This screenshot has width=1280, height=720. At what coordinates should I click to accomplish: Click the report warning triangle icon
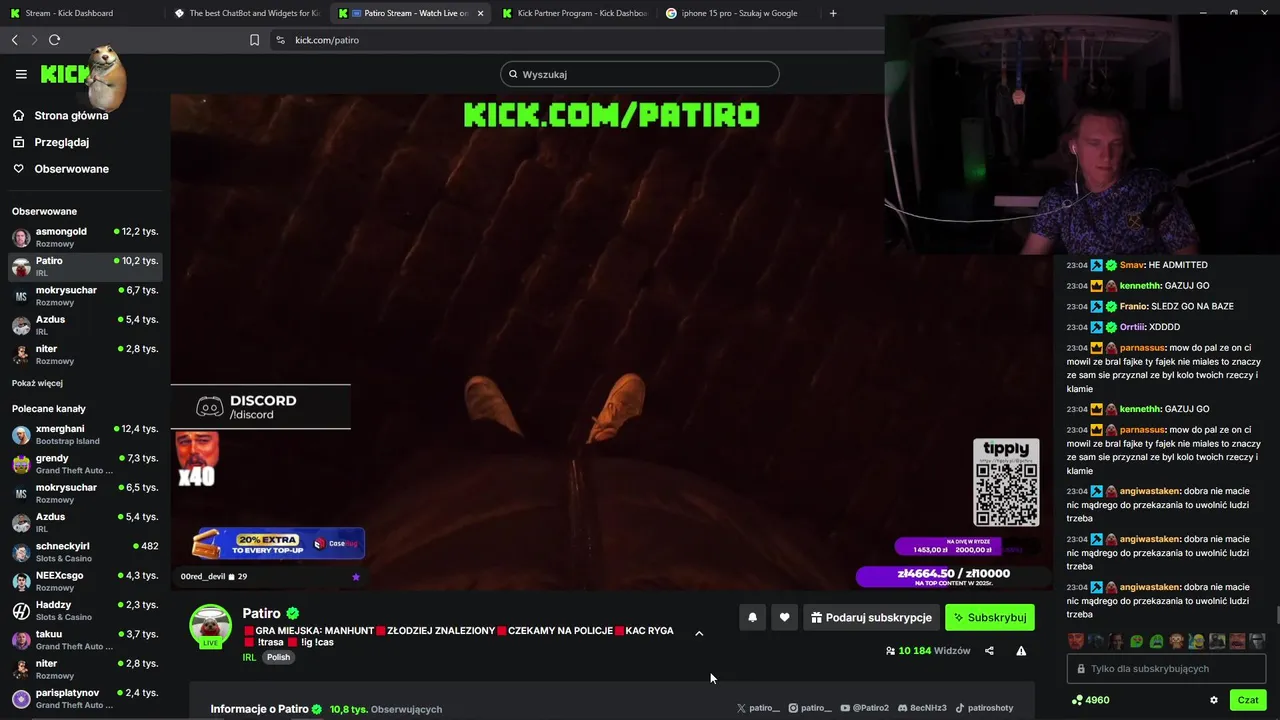pos(1021,651)
